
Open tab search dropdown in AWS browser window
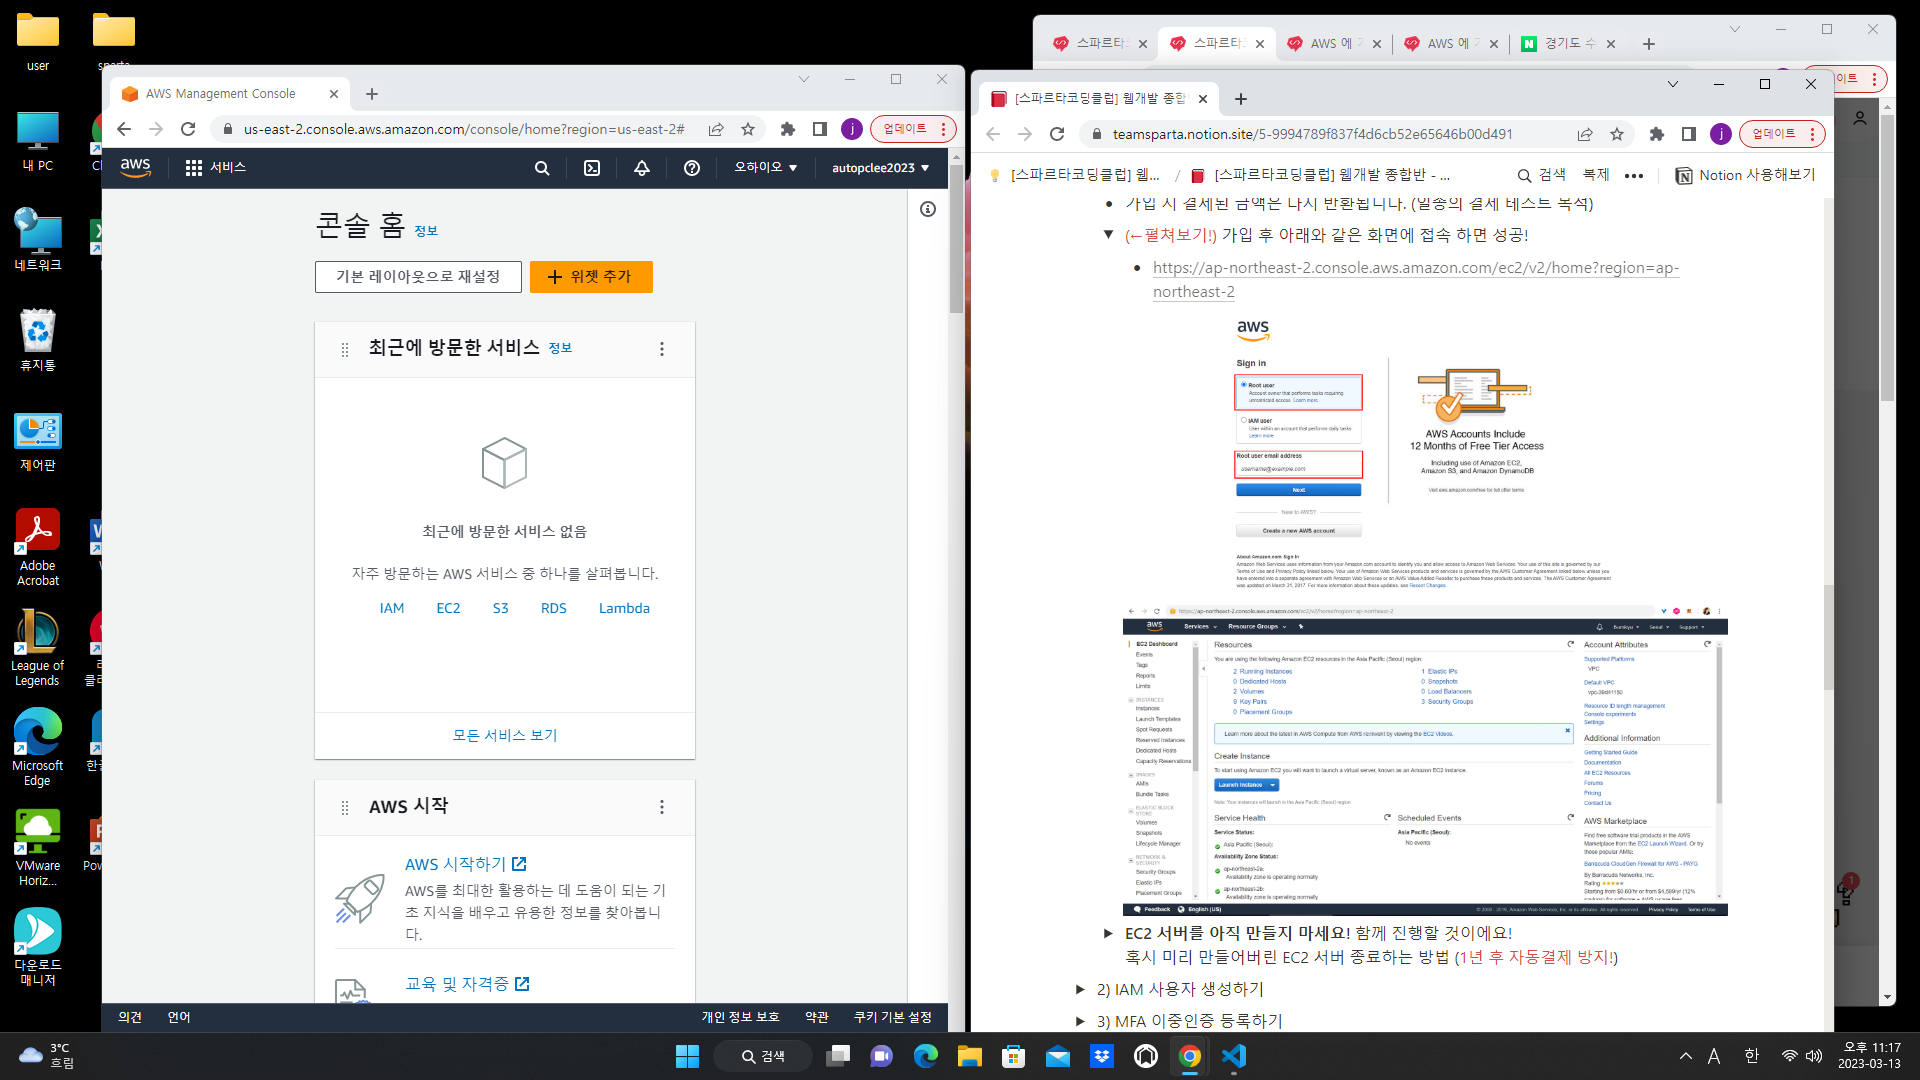pos(803,79)
